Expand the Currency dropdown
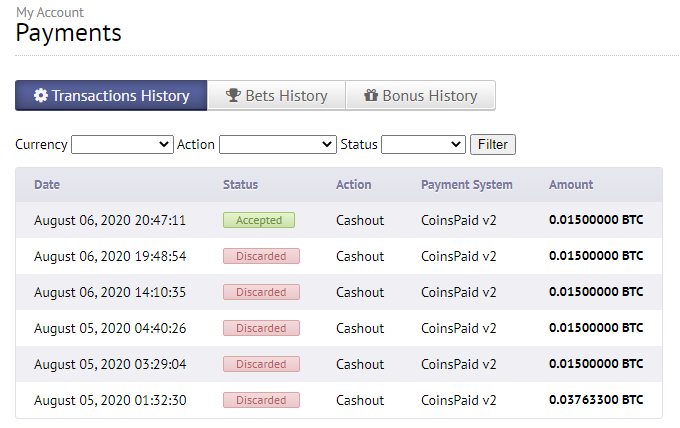 (122, 144)
